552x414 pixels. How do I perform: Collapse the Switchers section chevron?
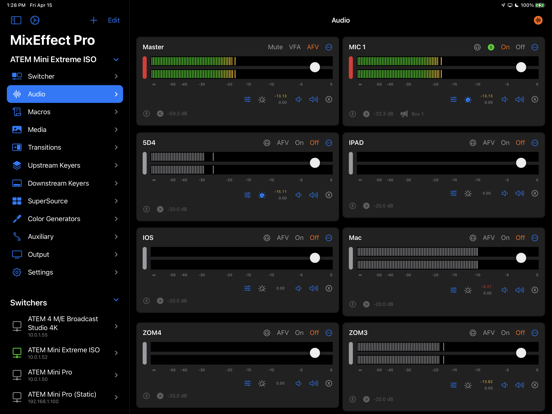(x=116, y=300)
